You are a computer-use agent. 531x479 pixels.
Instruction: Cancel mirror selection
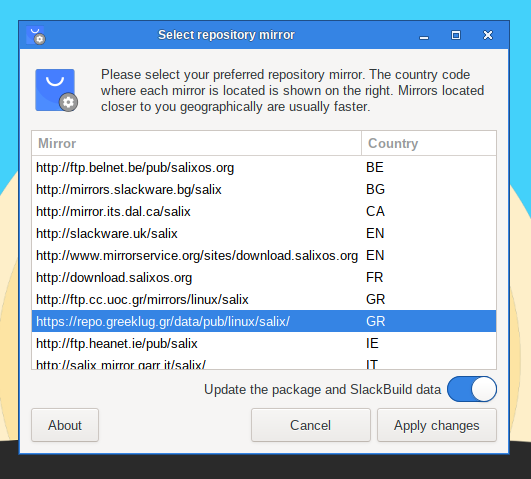(x=311, y=425)
